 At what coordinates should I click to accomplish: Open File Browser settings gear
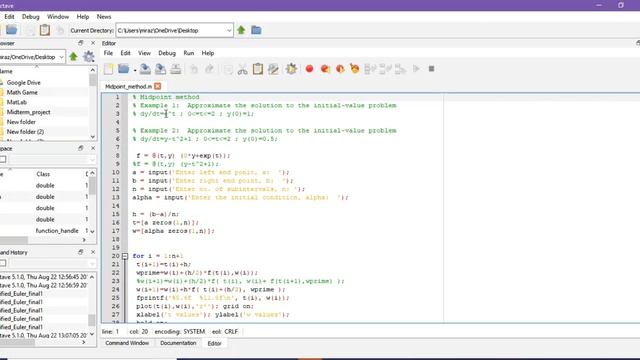click(89, 57)
